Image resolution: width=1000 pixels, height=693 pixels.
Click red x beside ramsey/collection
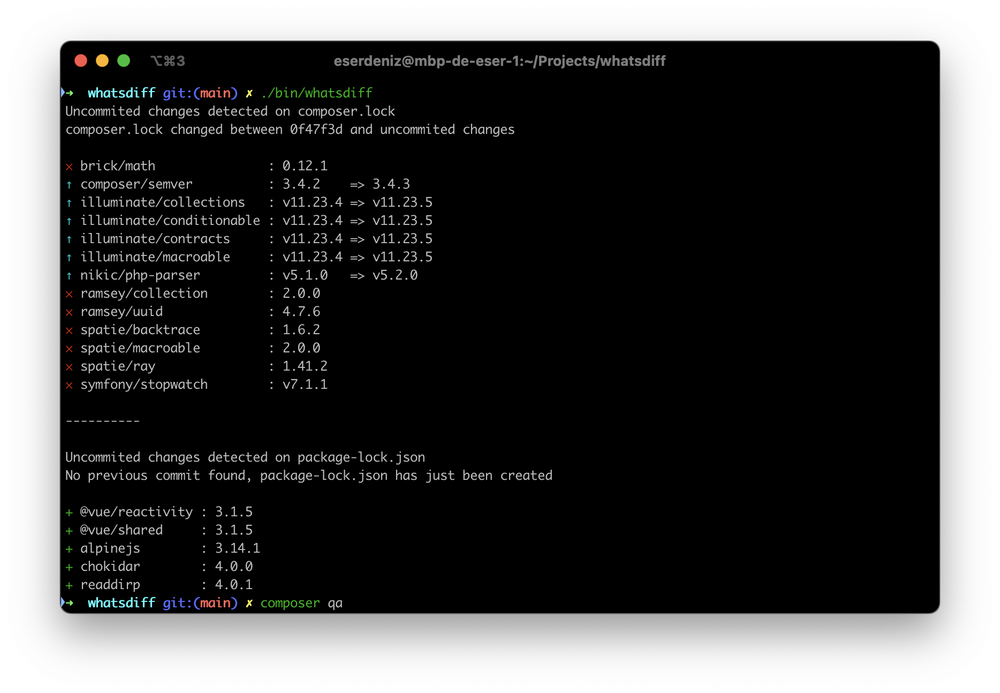[x=70, y=295]
